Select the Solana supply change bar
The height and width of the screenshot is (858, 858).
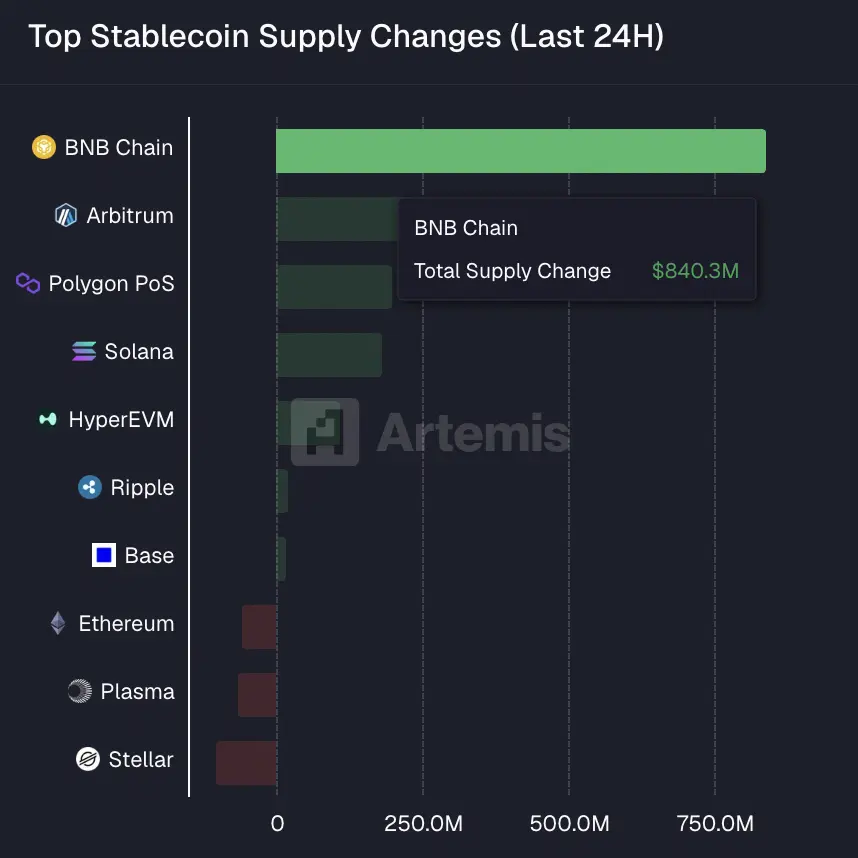click(329, 355)
